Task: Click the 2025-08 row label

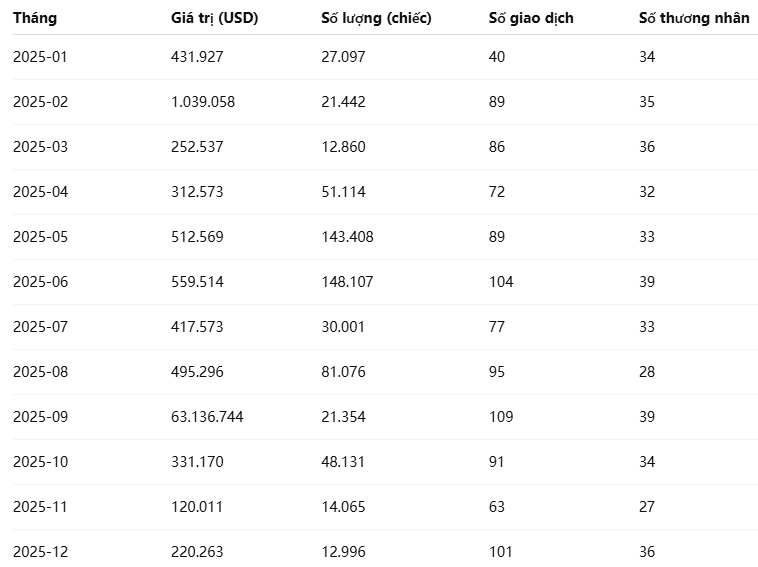Action: [x=40, y=372]
